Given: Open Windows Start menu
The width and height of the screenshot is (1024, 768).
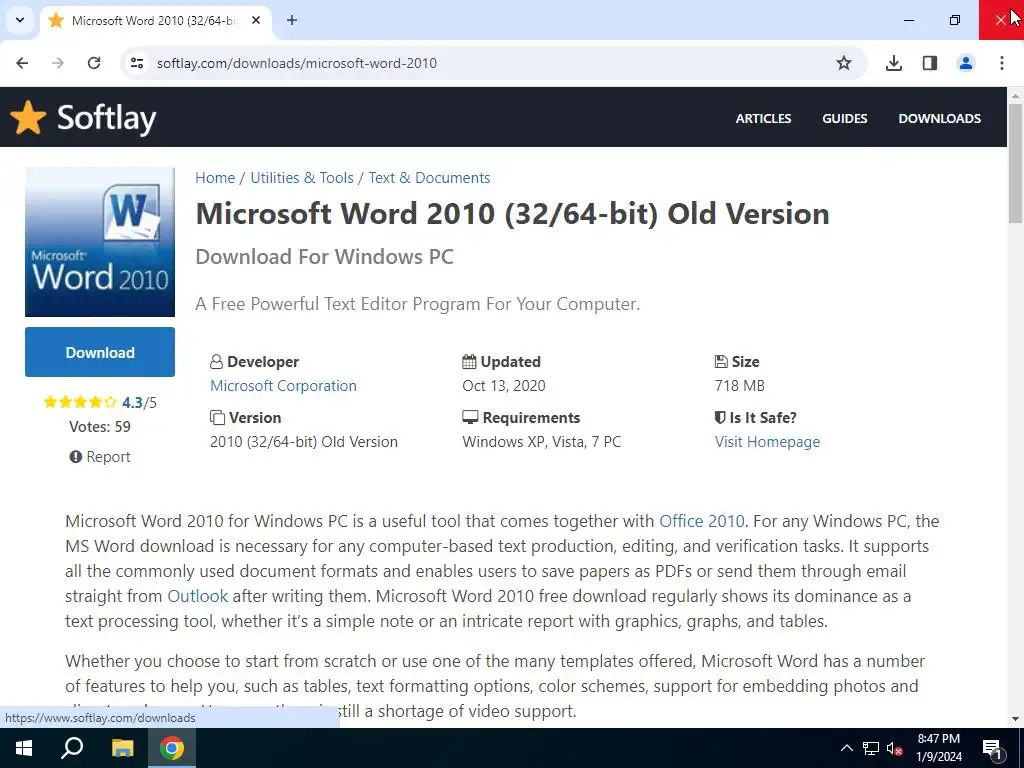Looking at the screenshot, I should point(24,748).
